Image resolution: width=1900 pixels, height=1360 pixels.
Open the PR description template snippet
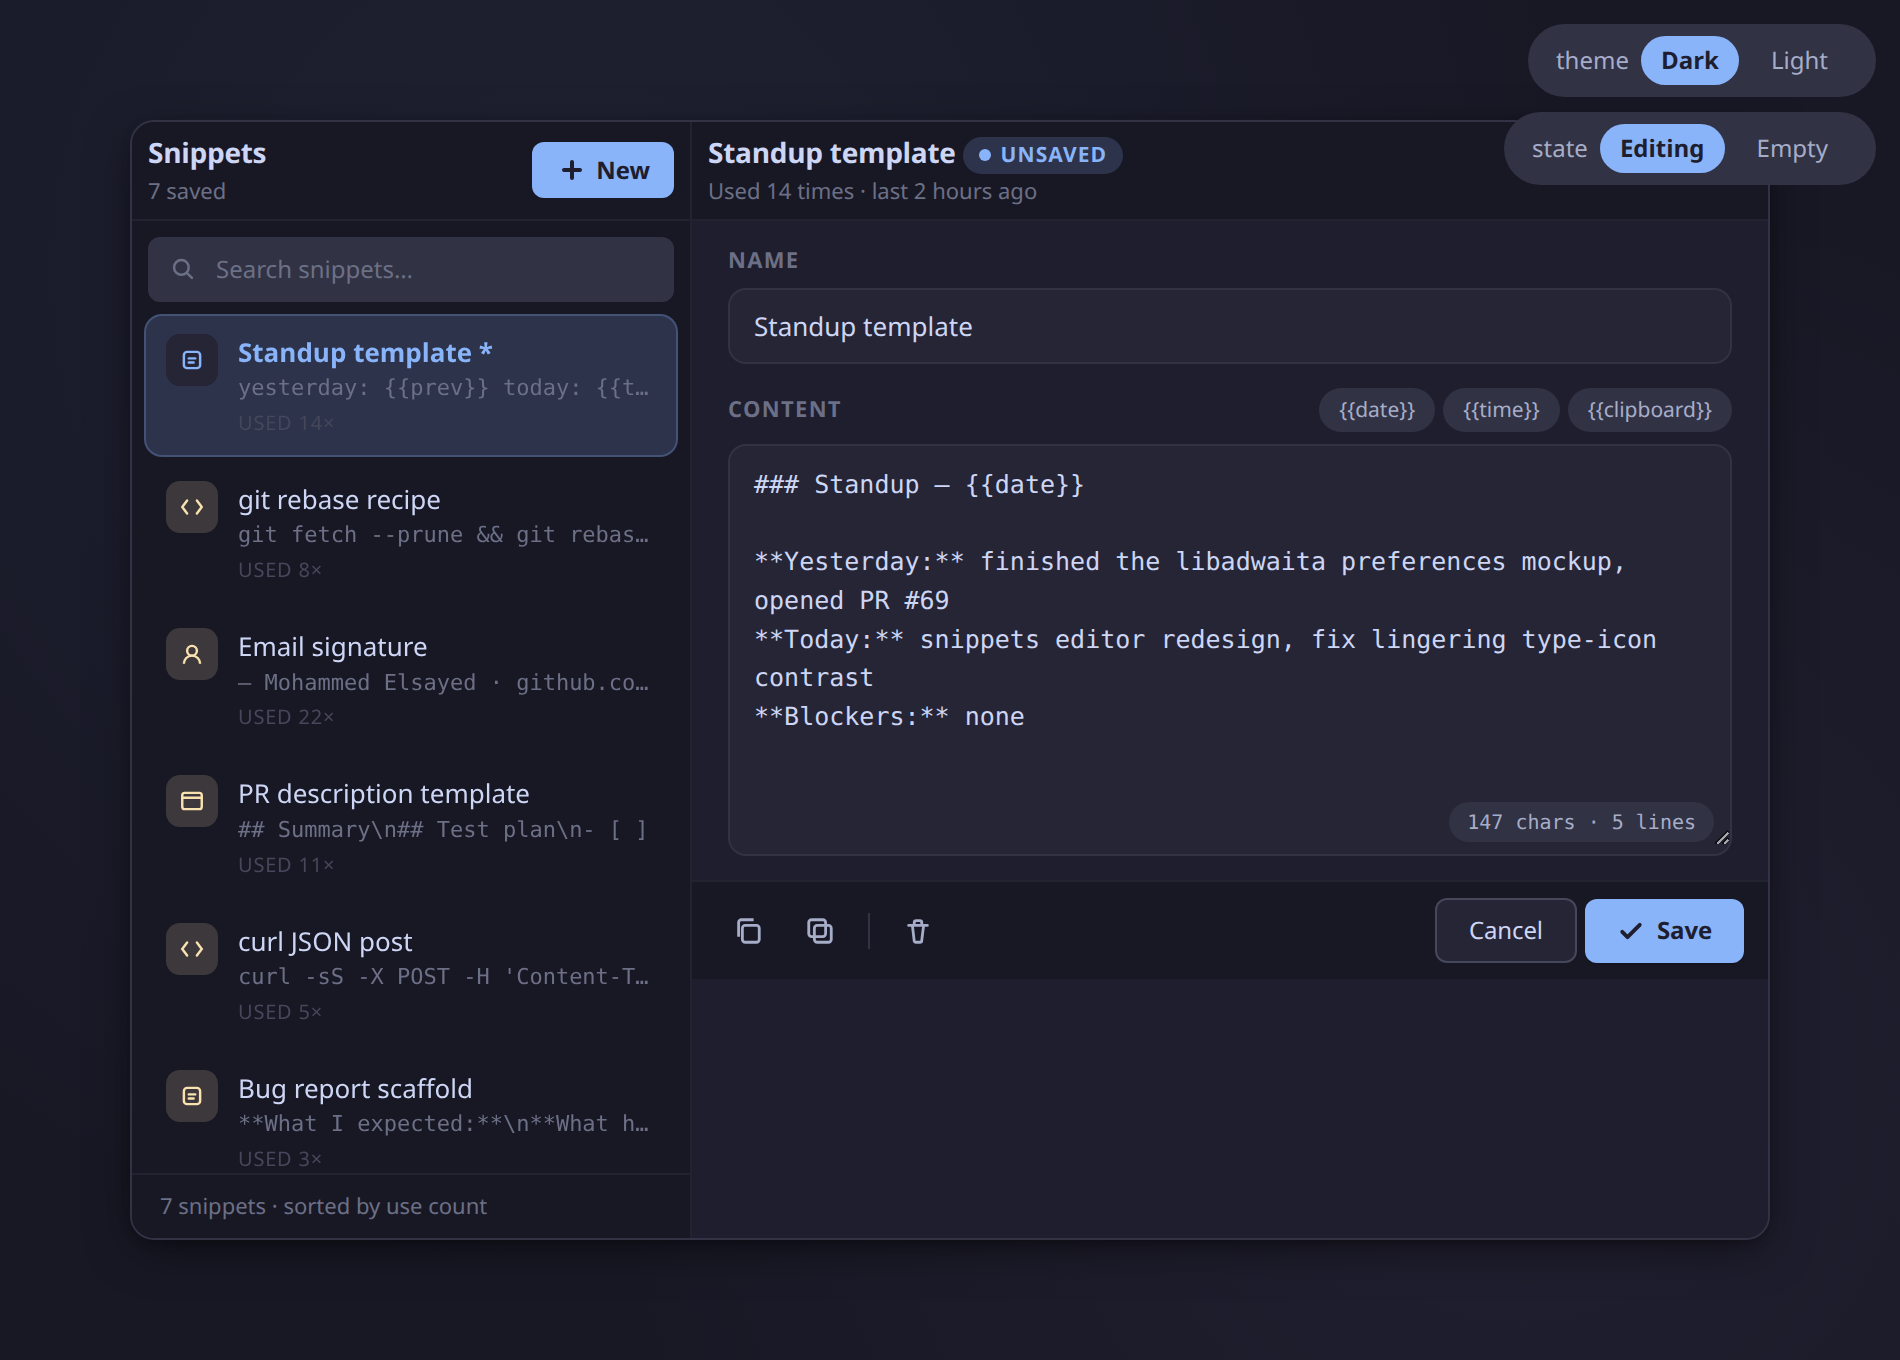tap(411, 827)
